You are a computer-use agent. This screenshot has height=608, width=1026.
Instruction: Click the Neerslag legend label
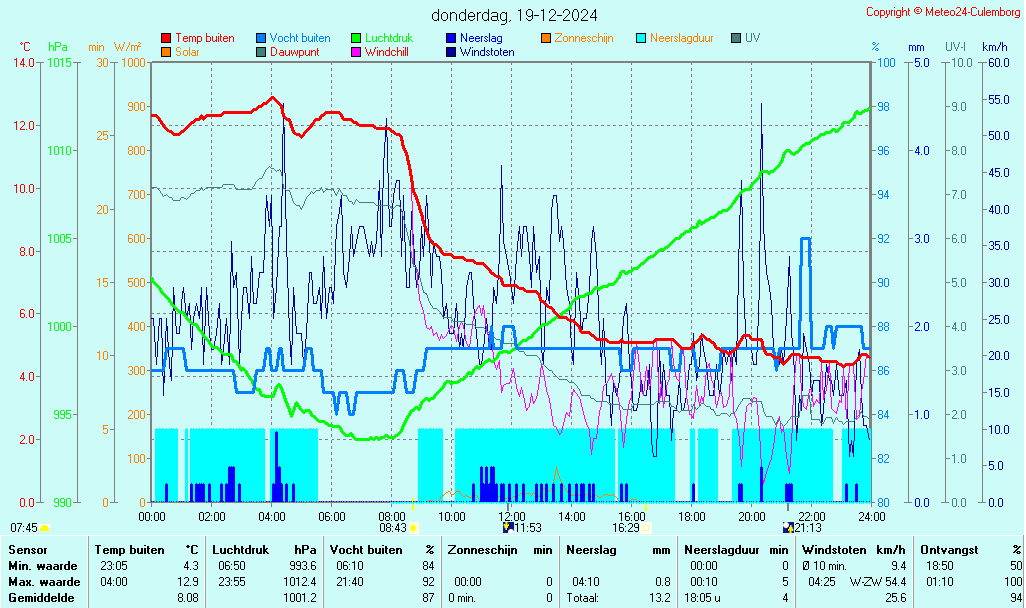(481, 39)
